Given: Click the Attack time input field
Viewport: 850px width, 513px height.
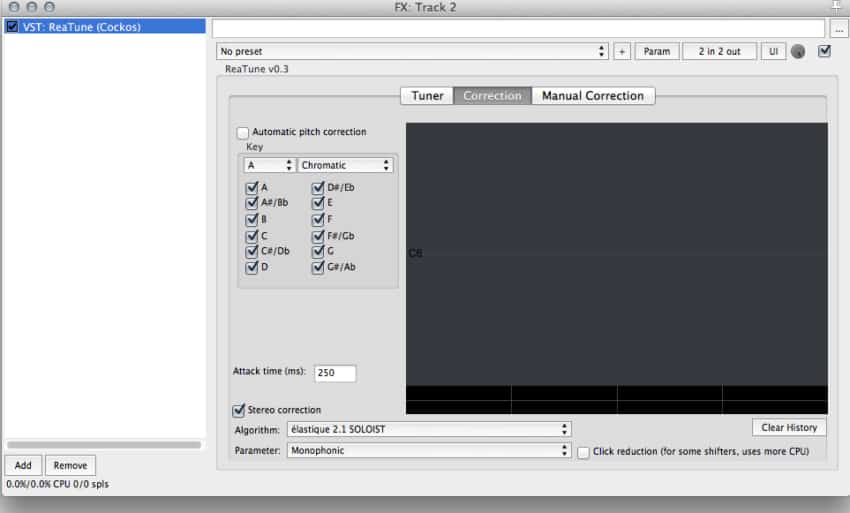Looking at the screenshot, I should tap(335, 373).
